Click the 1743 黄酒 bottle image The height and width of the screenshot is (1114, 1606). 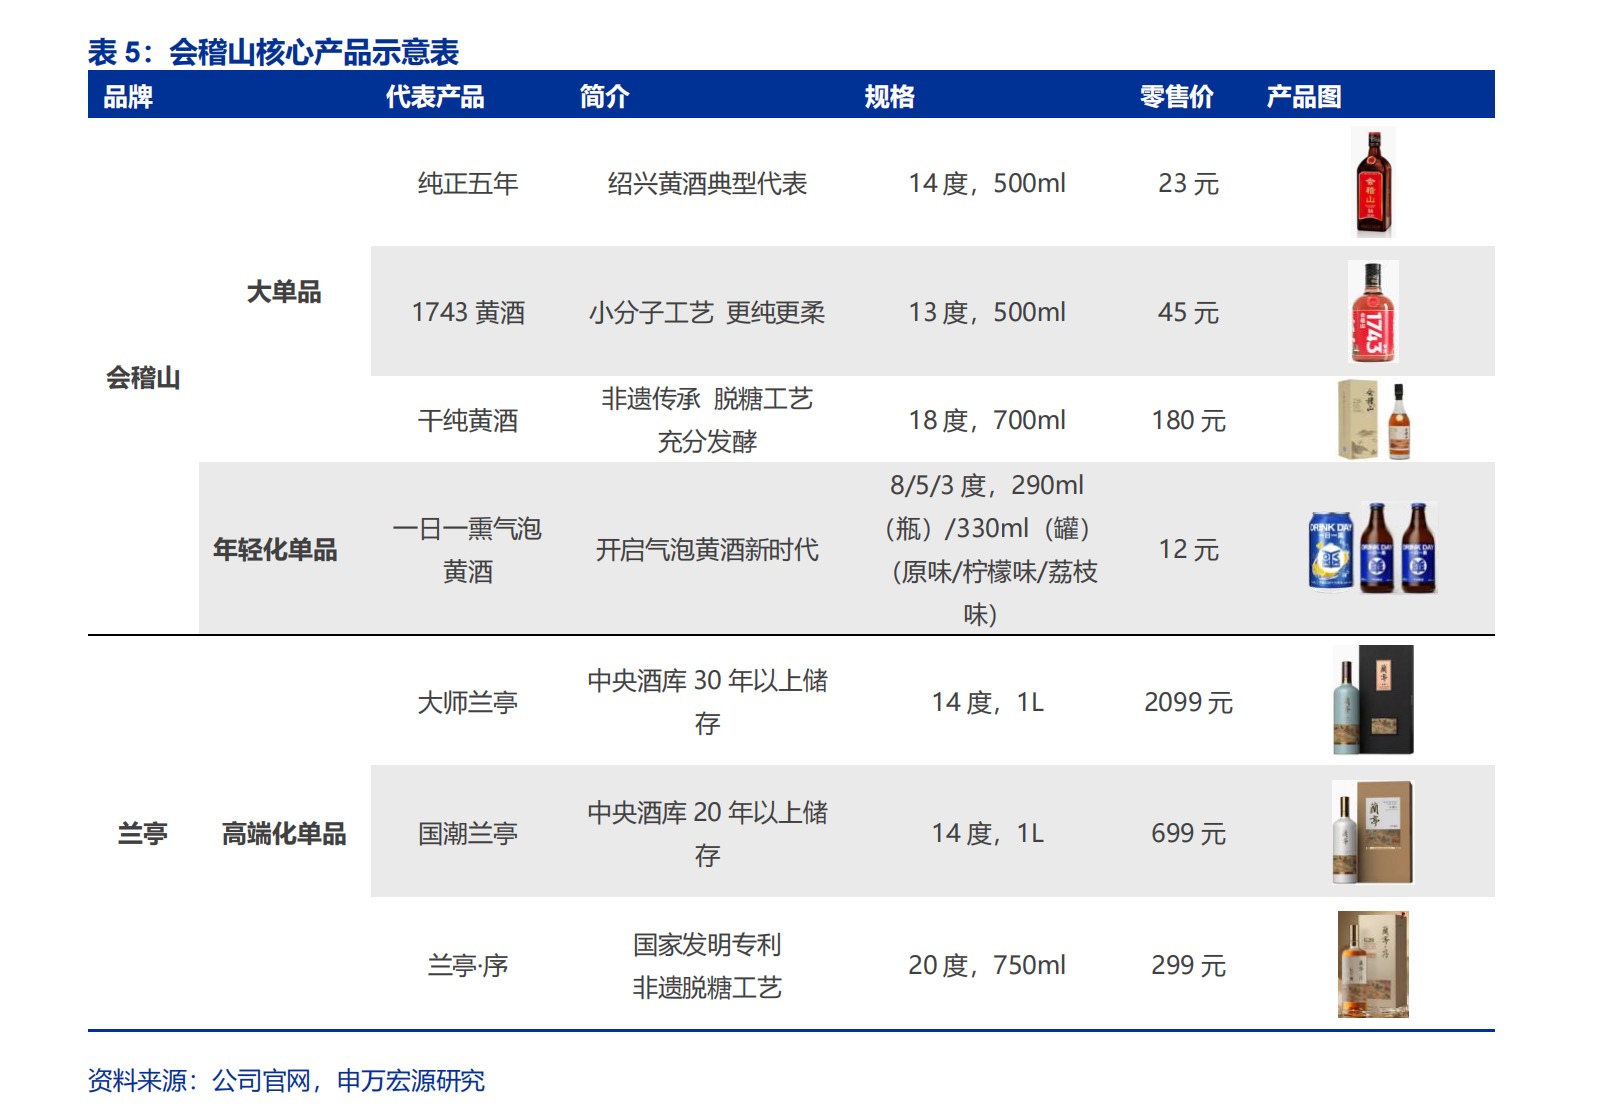point(1373,311)
